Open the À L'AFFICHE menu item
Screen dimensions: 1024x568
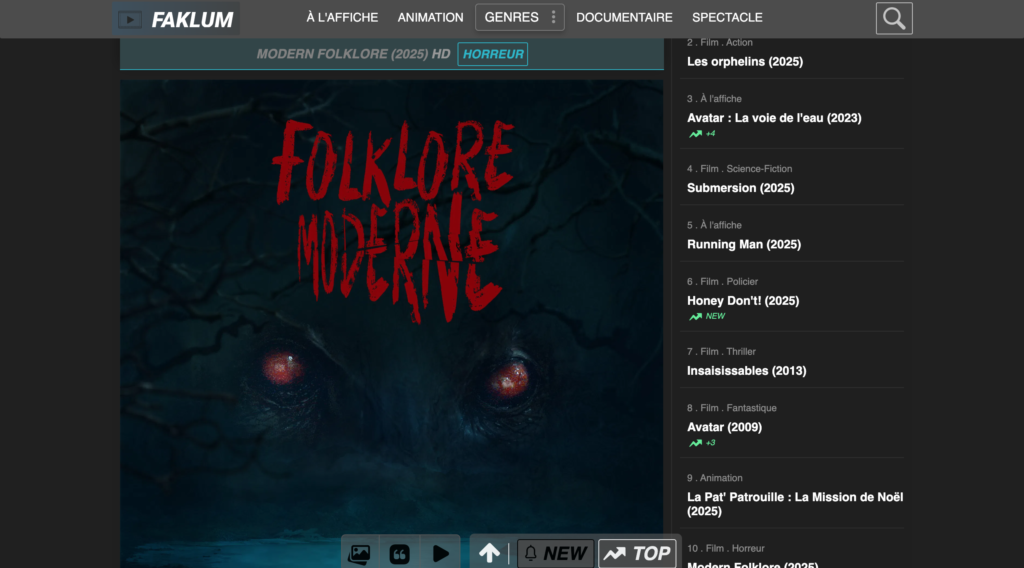(x=342, y=17)
